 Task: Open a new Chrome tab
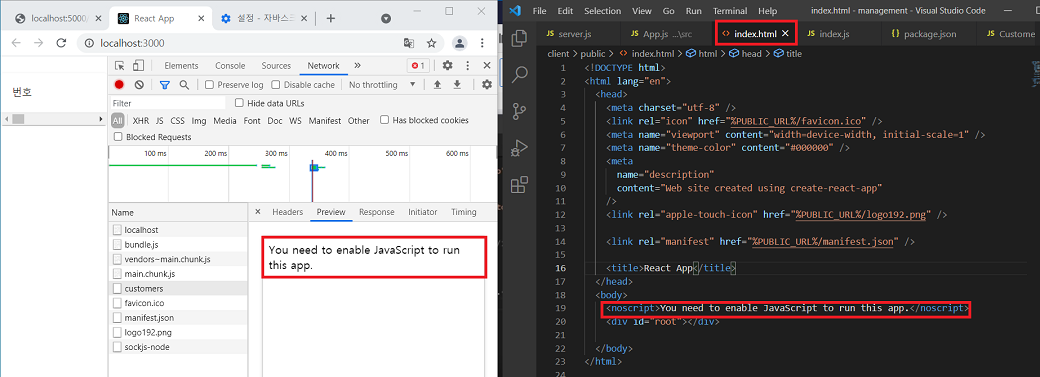coord(331,18)
